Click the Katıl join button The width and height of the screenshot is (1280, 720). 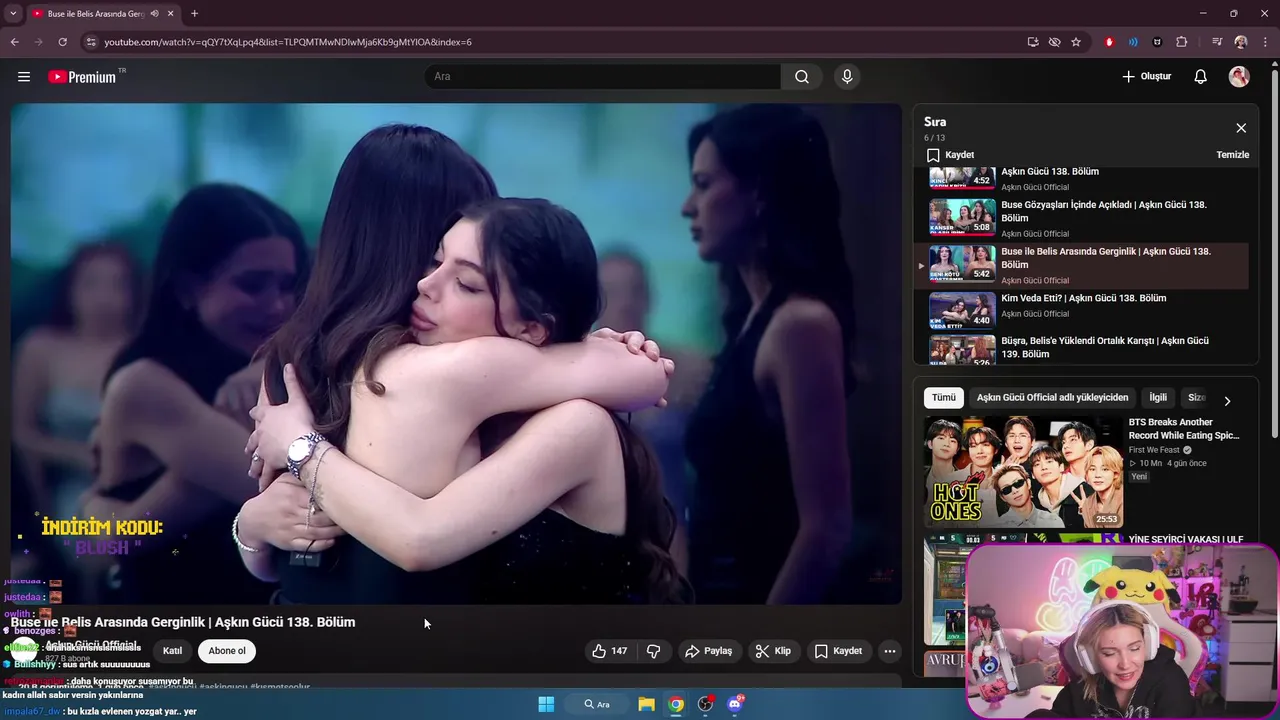(x=173, y=651)
